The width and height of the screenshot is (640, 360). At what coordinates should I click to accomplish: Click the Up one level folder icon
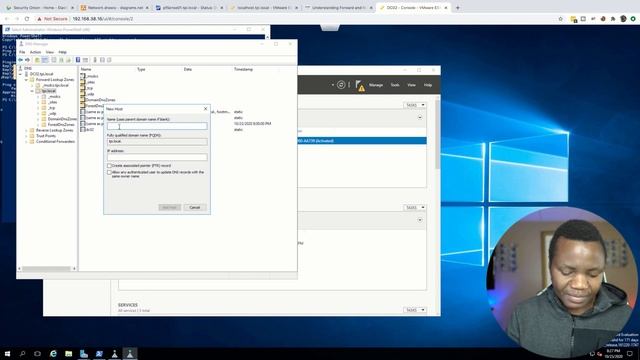37,60
